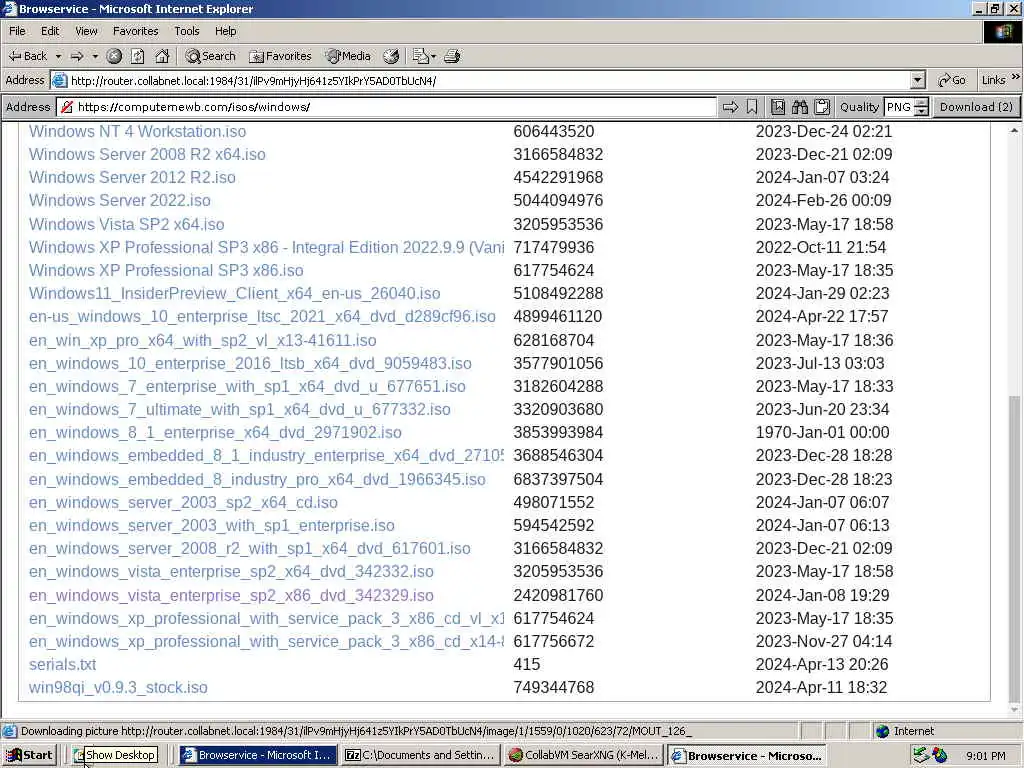Click the Stop loading icon
This screenshot has height=768, width=1024.
click(114, 56)
